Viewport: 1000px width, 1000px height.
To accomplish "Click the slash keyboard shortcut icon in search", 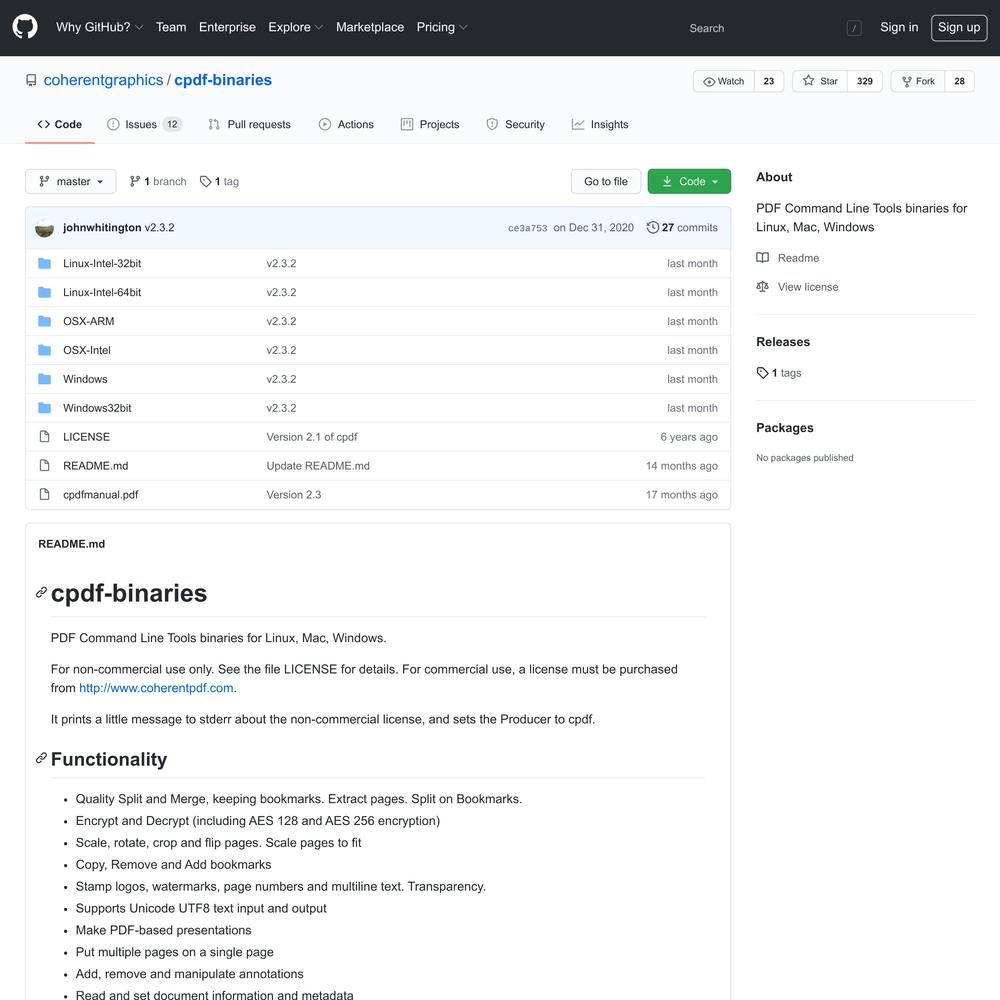I will (x=854, y=28).
